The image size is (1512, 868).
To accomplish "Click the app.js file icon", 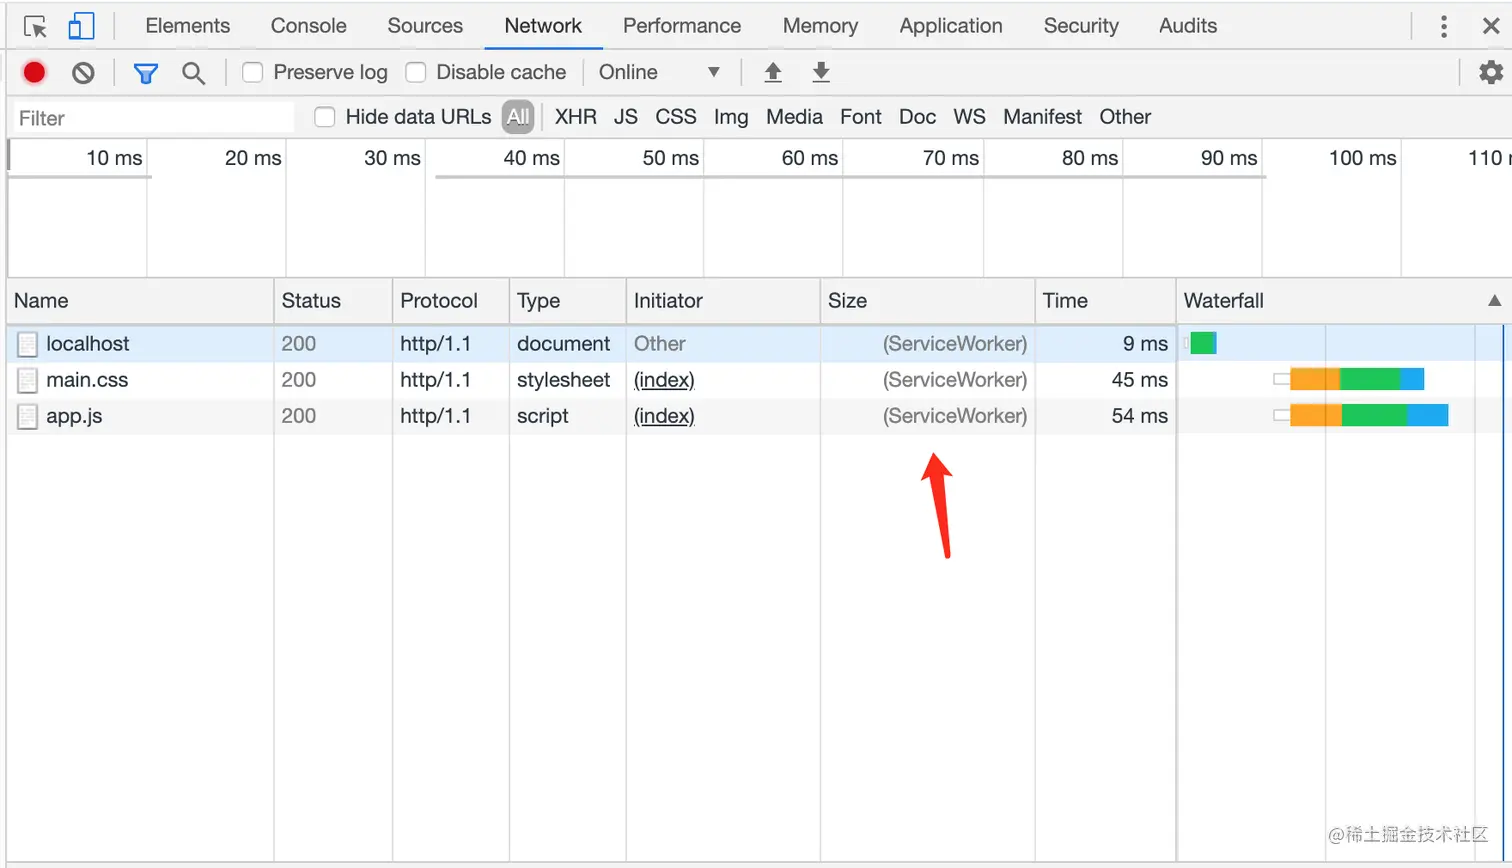I will 28,416.
